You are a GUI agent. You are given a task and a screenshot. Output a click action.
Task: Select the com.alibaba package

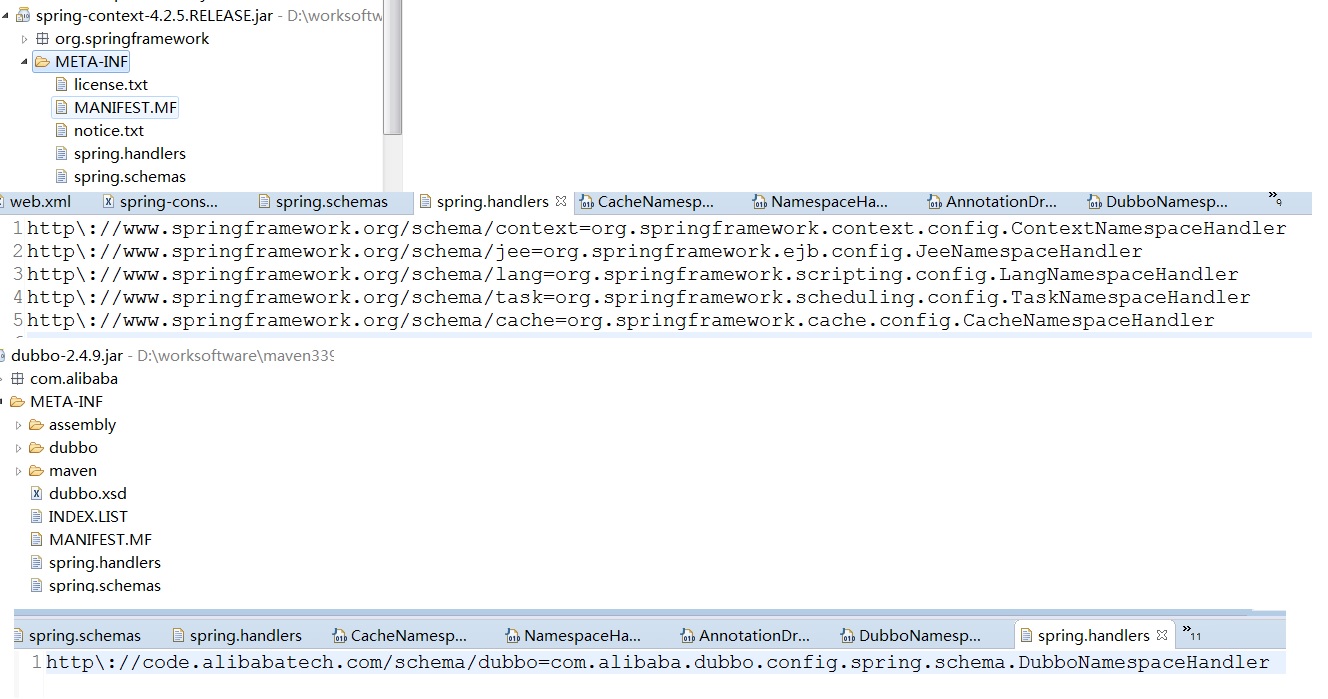click(x=74, y=379)
